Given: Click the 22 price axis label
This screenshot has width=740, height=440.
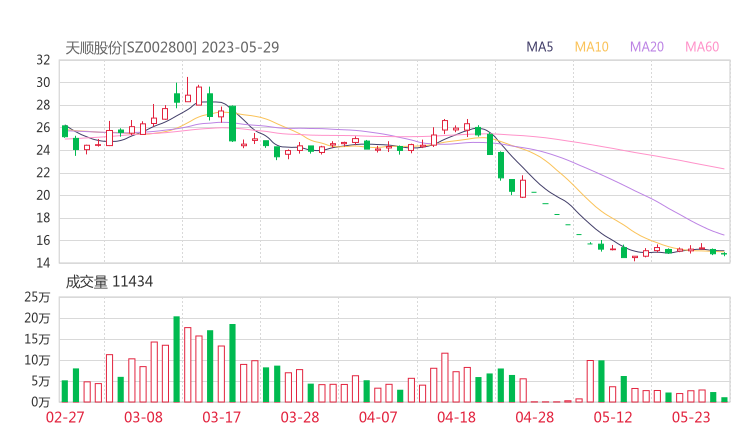Looking at the screenshot, I should 43,173.
